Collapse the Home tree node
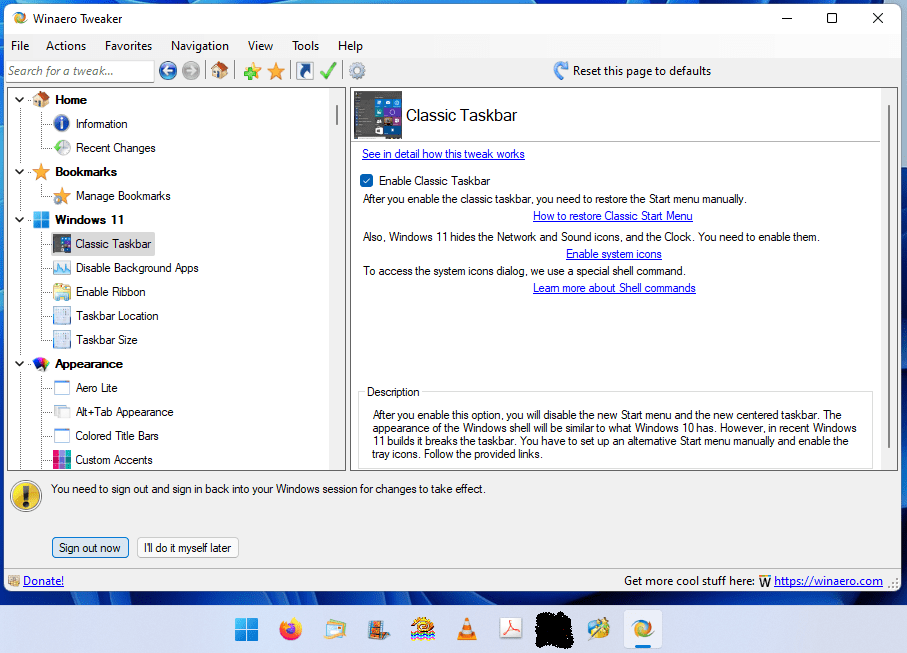Screen dimensions: 907x653 [20, 99]
